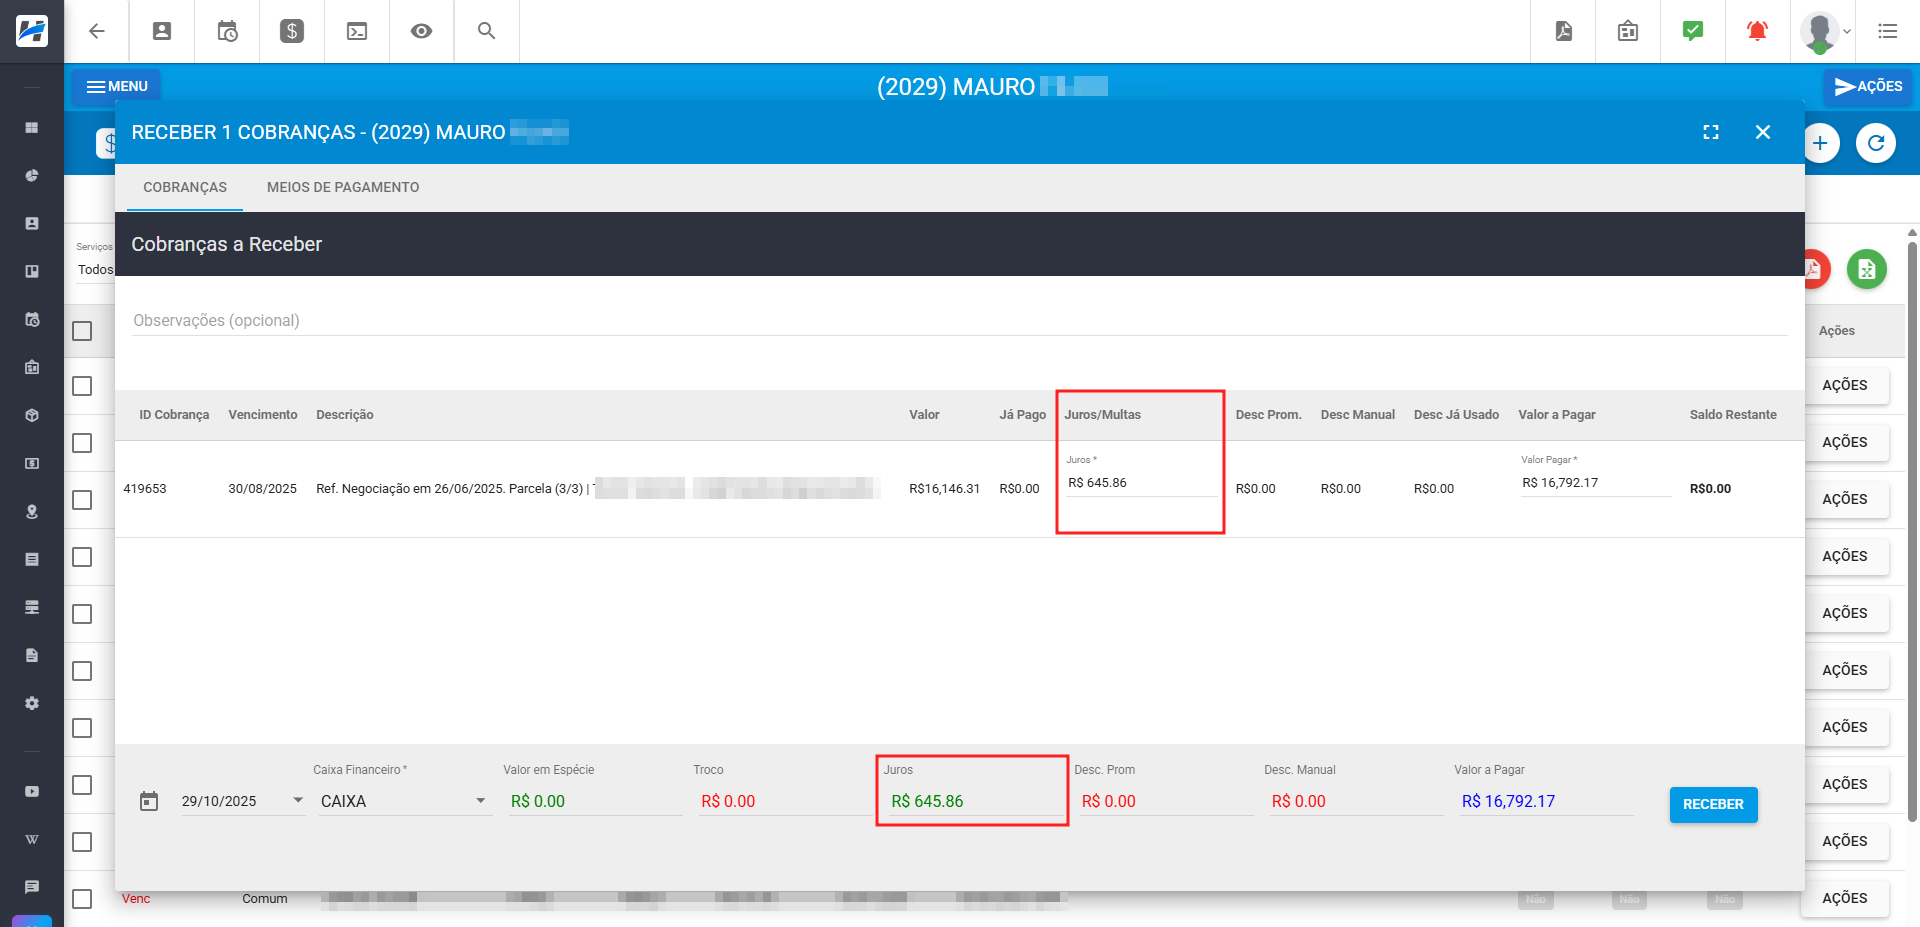Screen dimensions: 1920x927
Task: Open pie chart reports sidebar icon
Action: (32, 176)
